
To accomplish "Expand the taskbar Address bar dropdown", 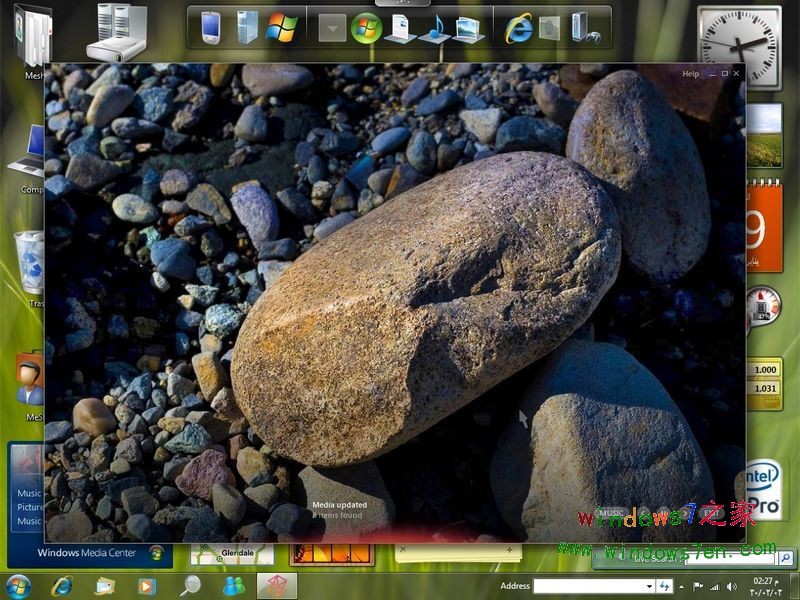I will [649, 586].
